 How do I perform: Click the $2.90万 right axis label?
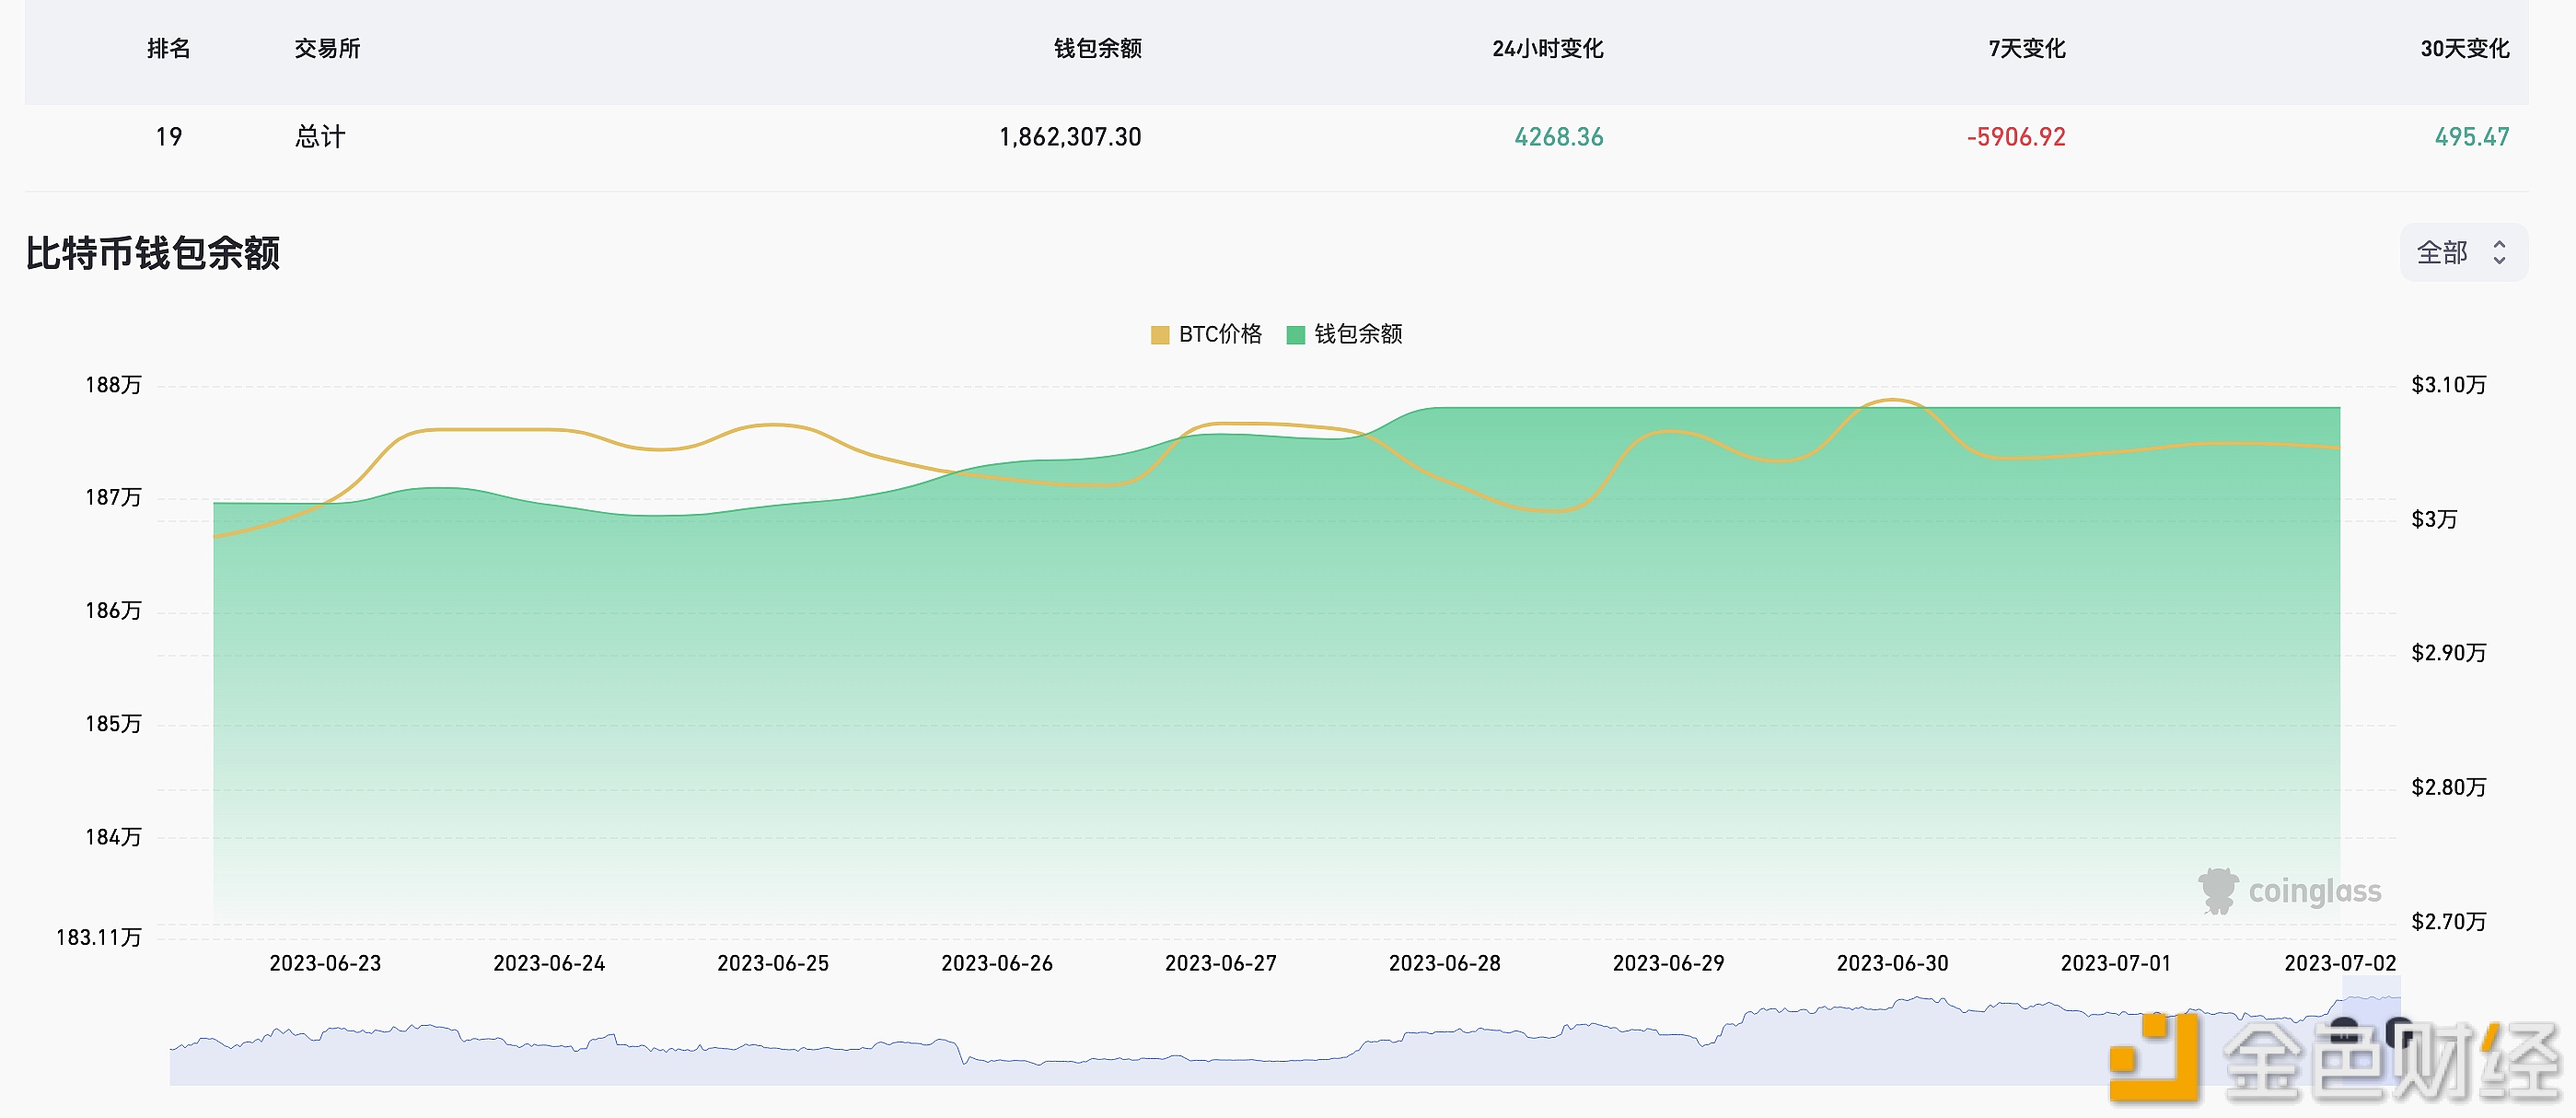pos(2448,653)
